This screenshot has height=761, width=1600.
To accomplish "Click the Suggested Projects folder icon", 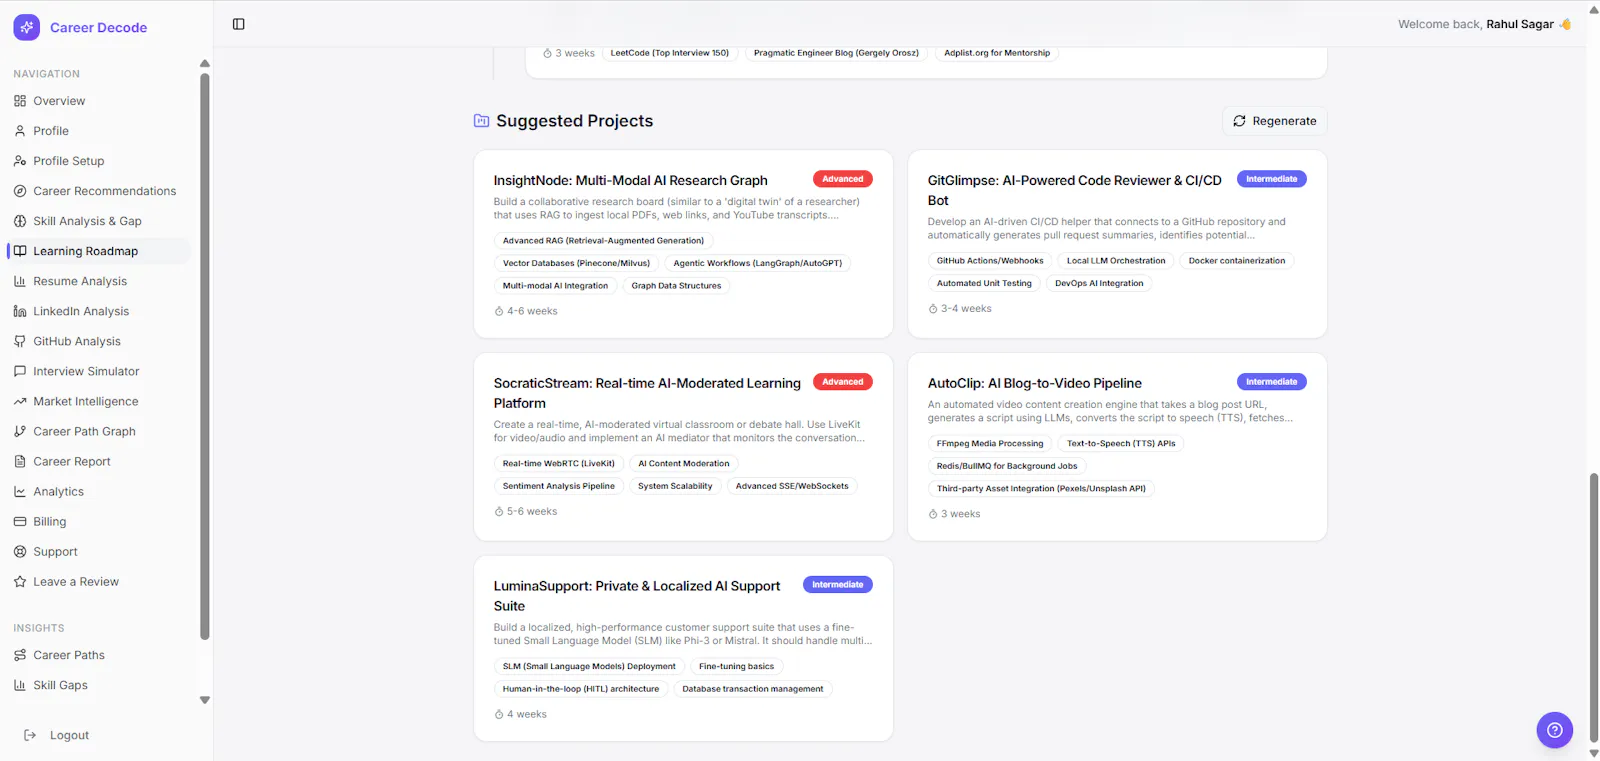I will pyautogui.click(x=481, y=121).
